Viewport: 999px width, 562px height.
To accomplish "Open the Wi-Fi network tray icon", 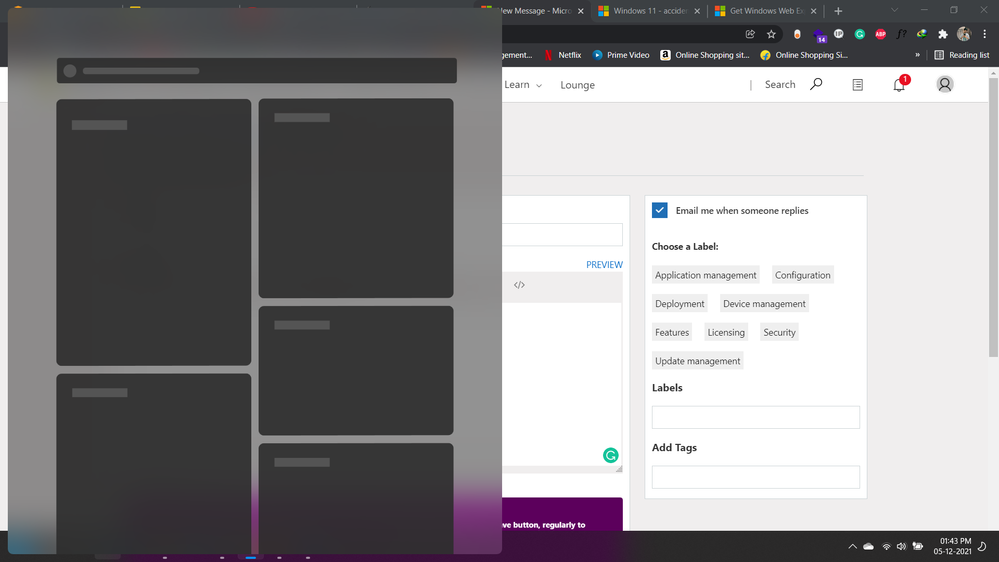I will pos(886,546).
